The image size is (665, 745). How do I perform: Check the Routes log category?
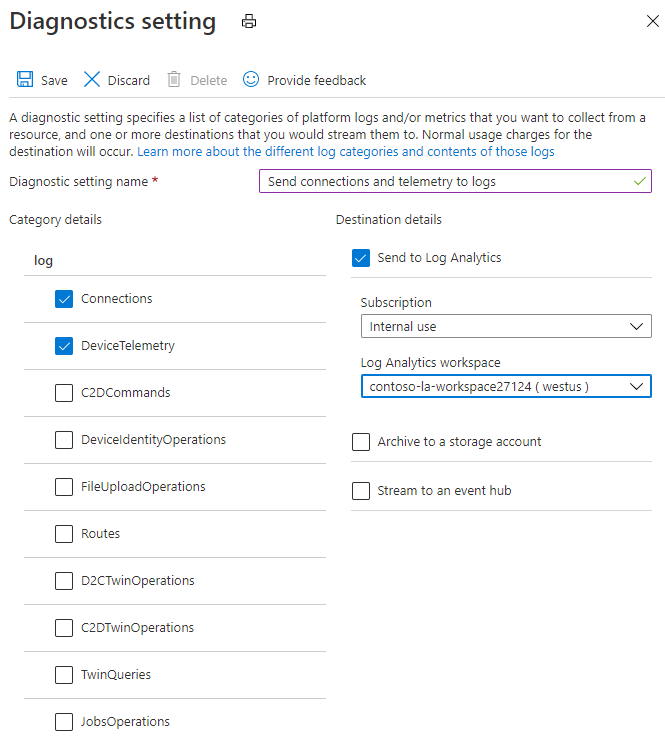(x=64, y=534)
